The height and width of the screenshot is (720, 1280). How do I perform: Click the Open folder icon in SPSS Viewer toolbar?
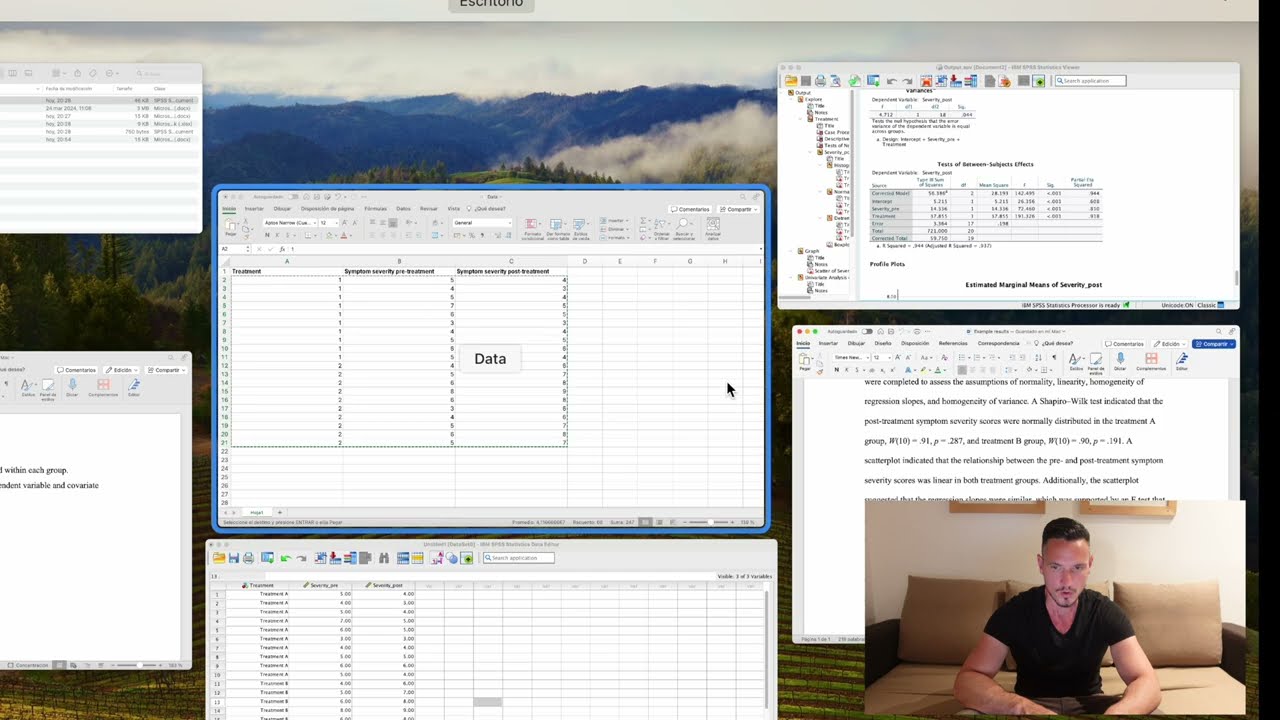click(x=791, y=81)
